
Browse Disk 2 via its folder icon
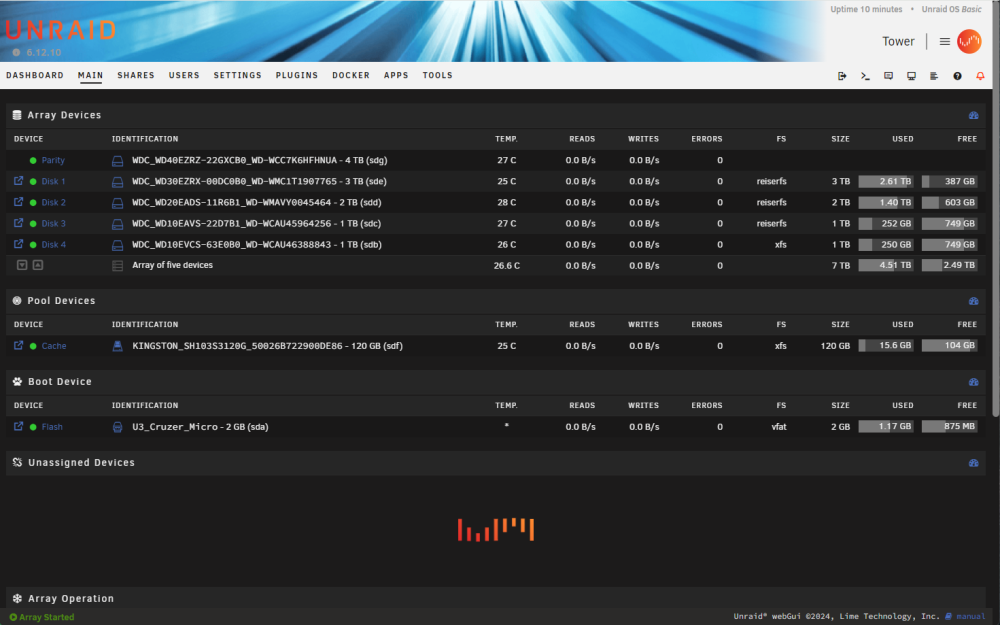click(x=18, y=202)
